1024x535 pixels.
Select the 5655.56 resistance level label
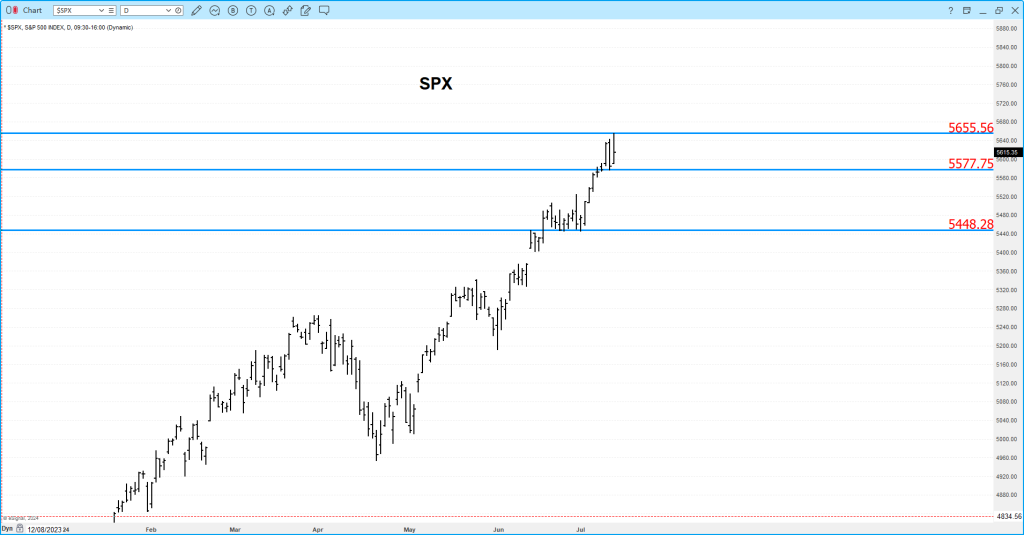970,128
